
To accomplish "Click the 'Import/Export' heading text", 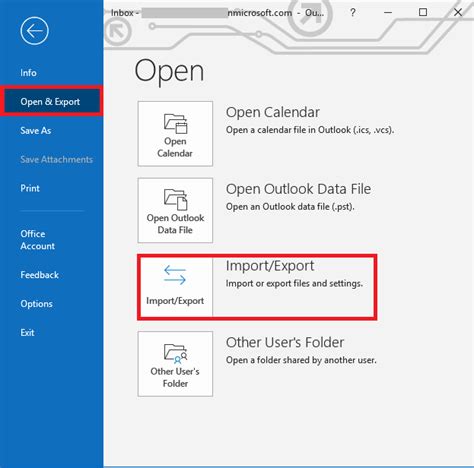I will pyautogui.click(x=270, y=266).
